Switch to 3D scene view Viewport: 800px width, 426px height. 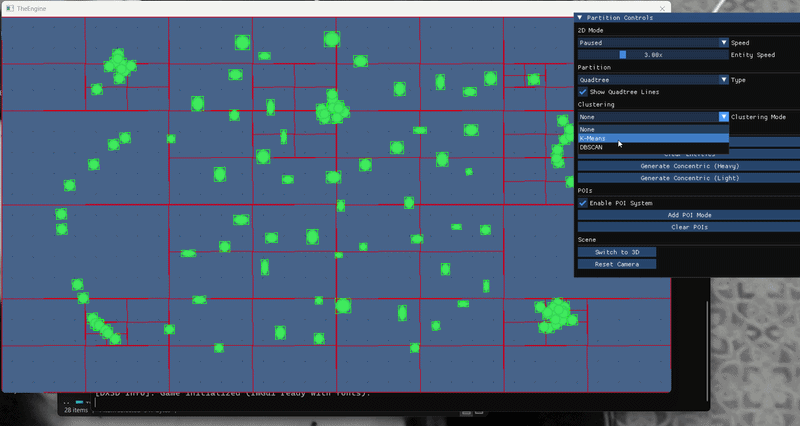[616, 252]
